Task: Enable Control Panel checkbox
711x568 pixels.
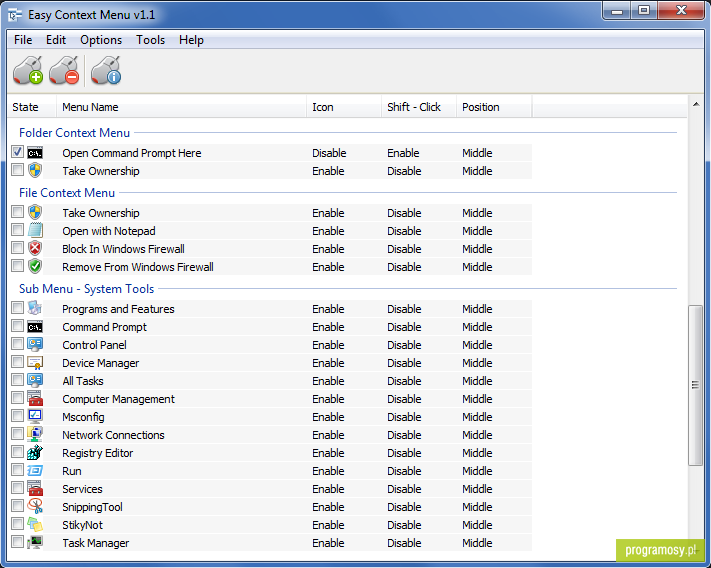Action: click(17, 344)
